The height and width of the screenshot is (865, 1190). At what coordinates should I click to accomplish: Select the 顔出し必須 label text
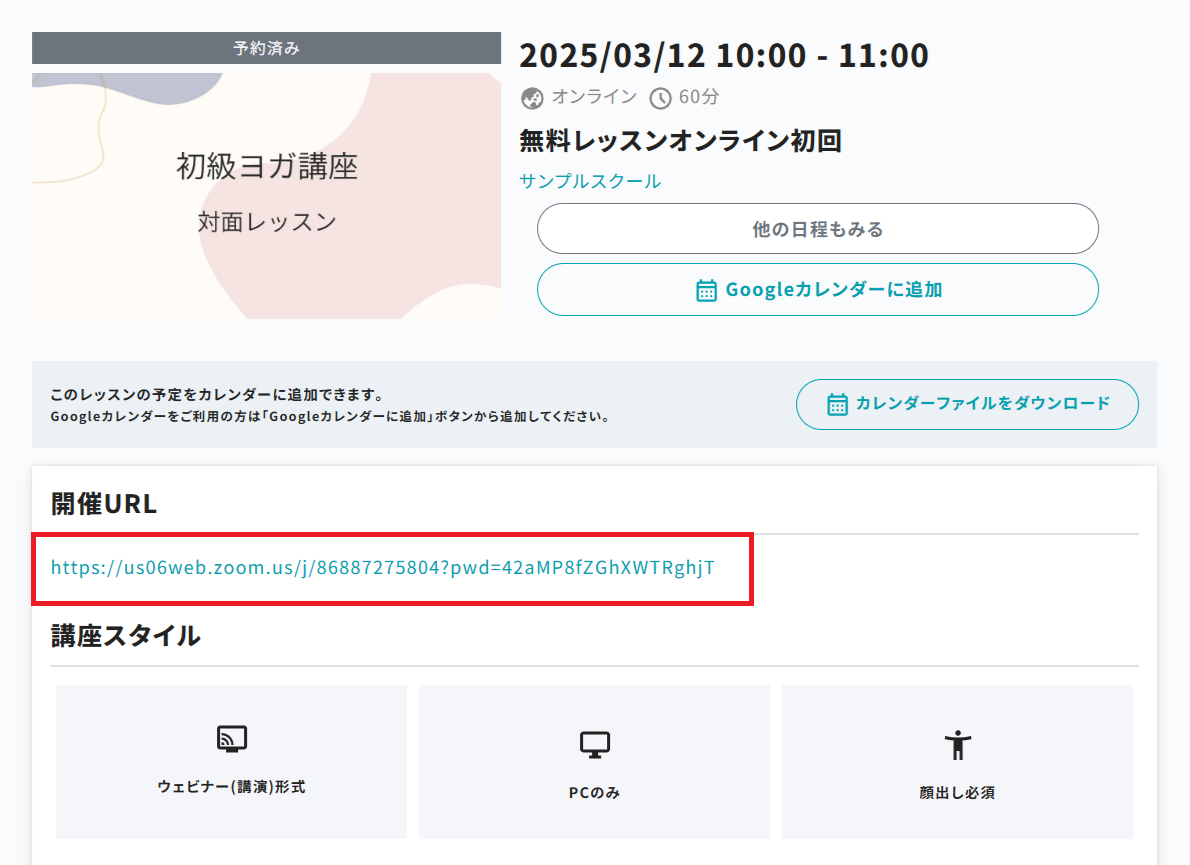click(957, 793)
